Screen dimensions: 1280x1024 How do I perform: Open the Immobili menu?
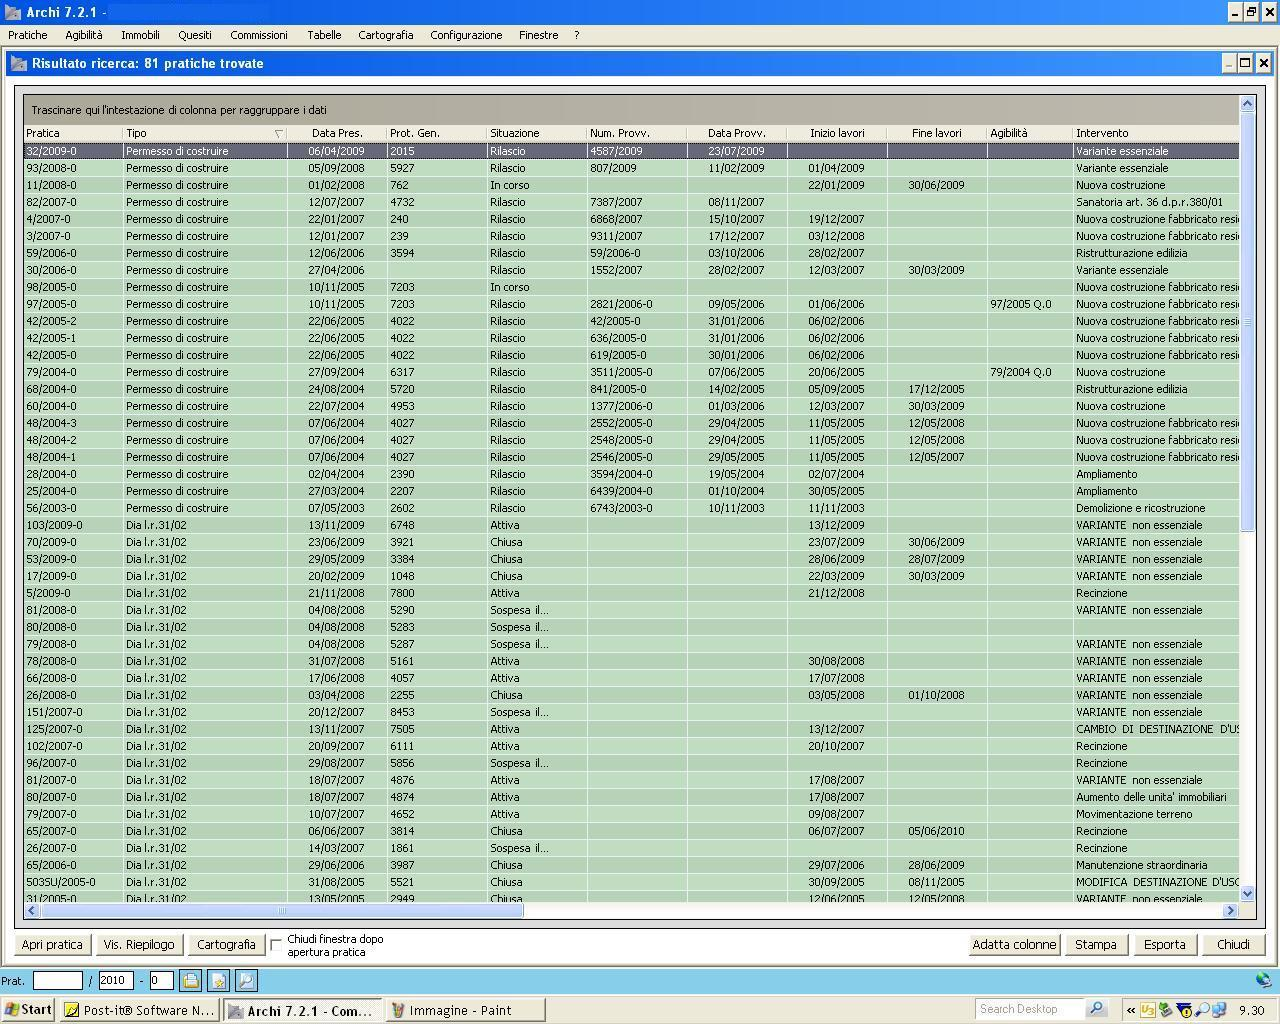[140, 35]
